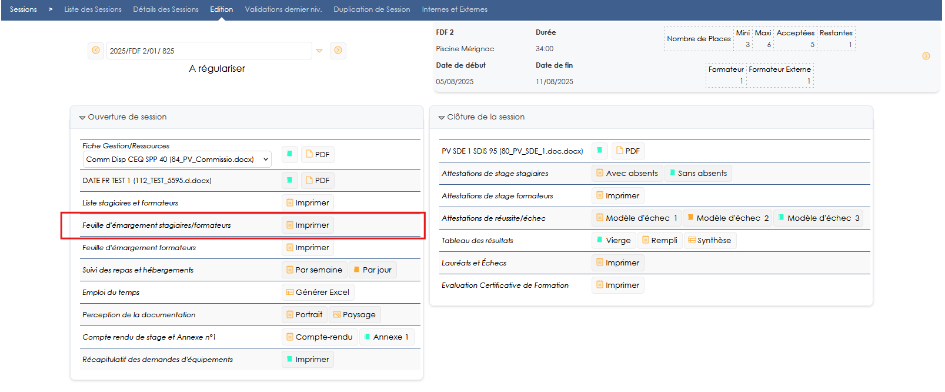
Task: Click Par jour for meals tracking
Action: pos(372,270)
